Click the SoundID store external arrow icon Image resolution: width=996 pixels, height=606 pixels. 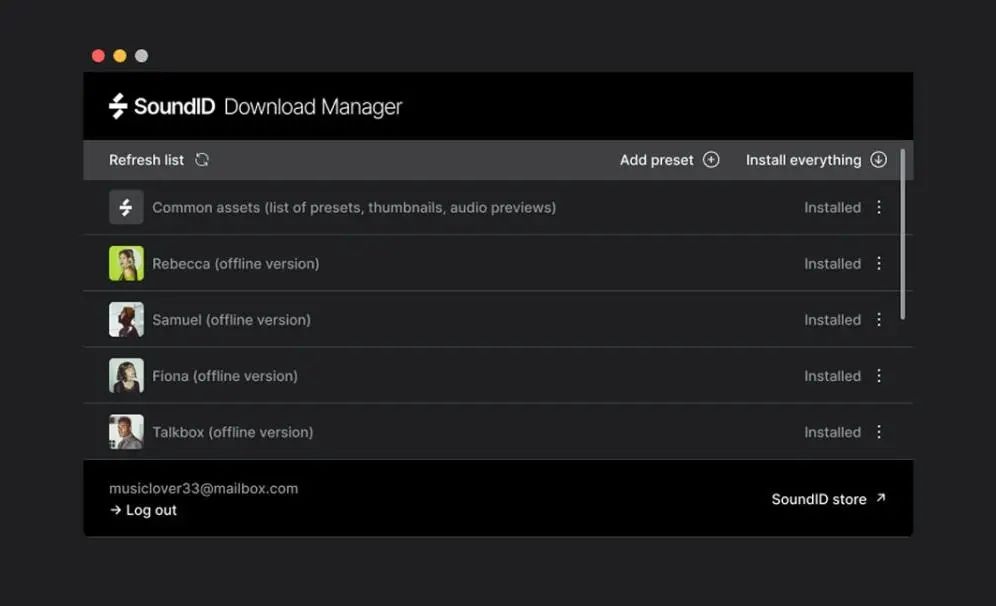point(880,498)
